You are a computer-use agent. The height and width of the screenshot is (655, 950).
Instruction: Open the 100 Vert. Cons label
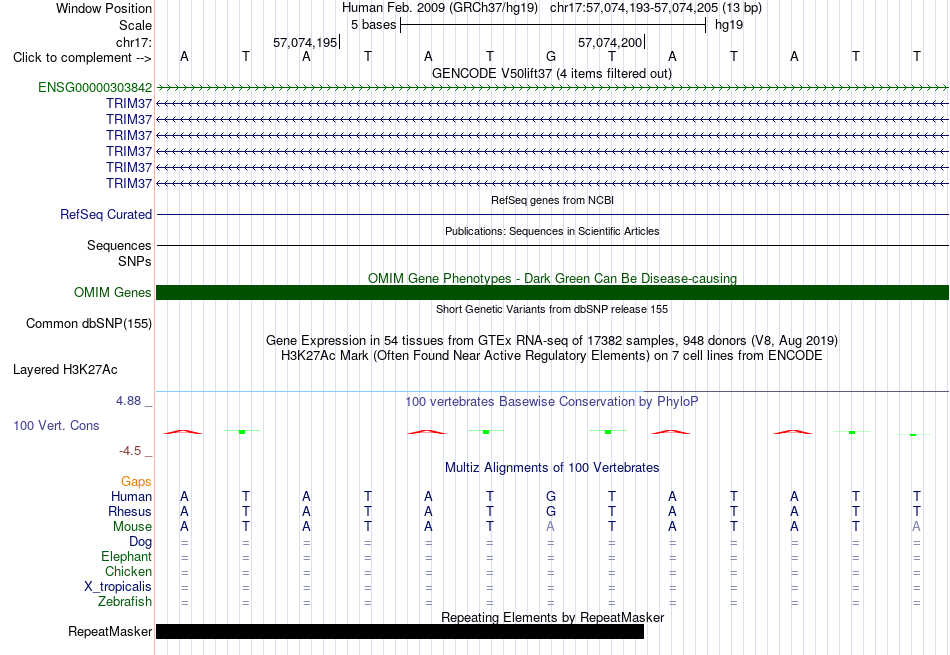pos(56,425)
